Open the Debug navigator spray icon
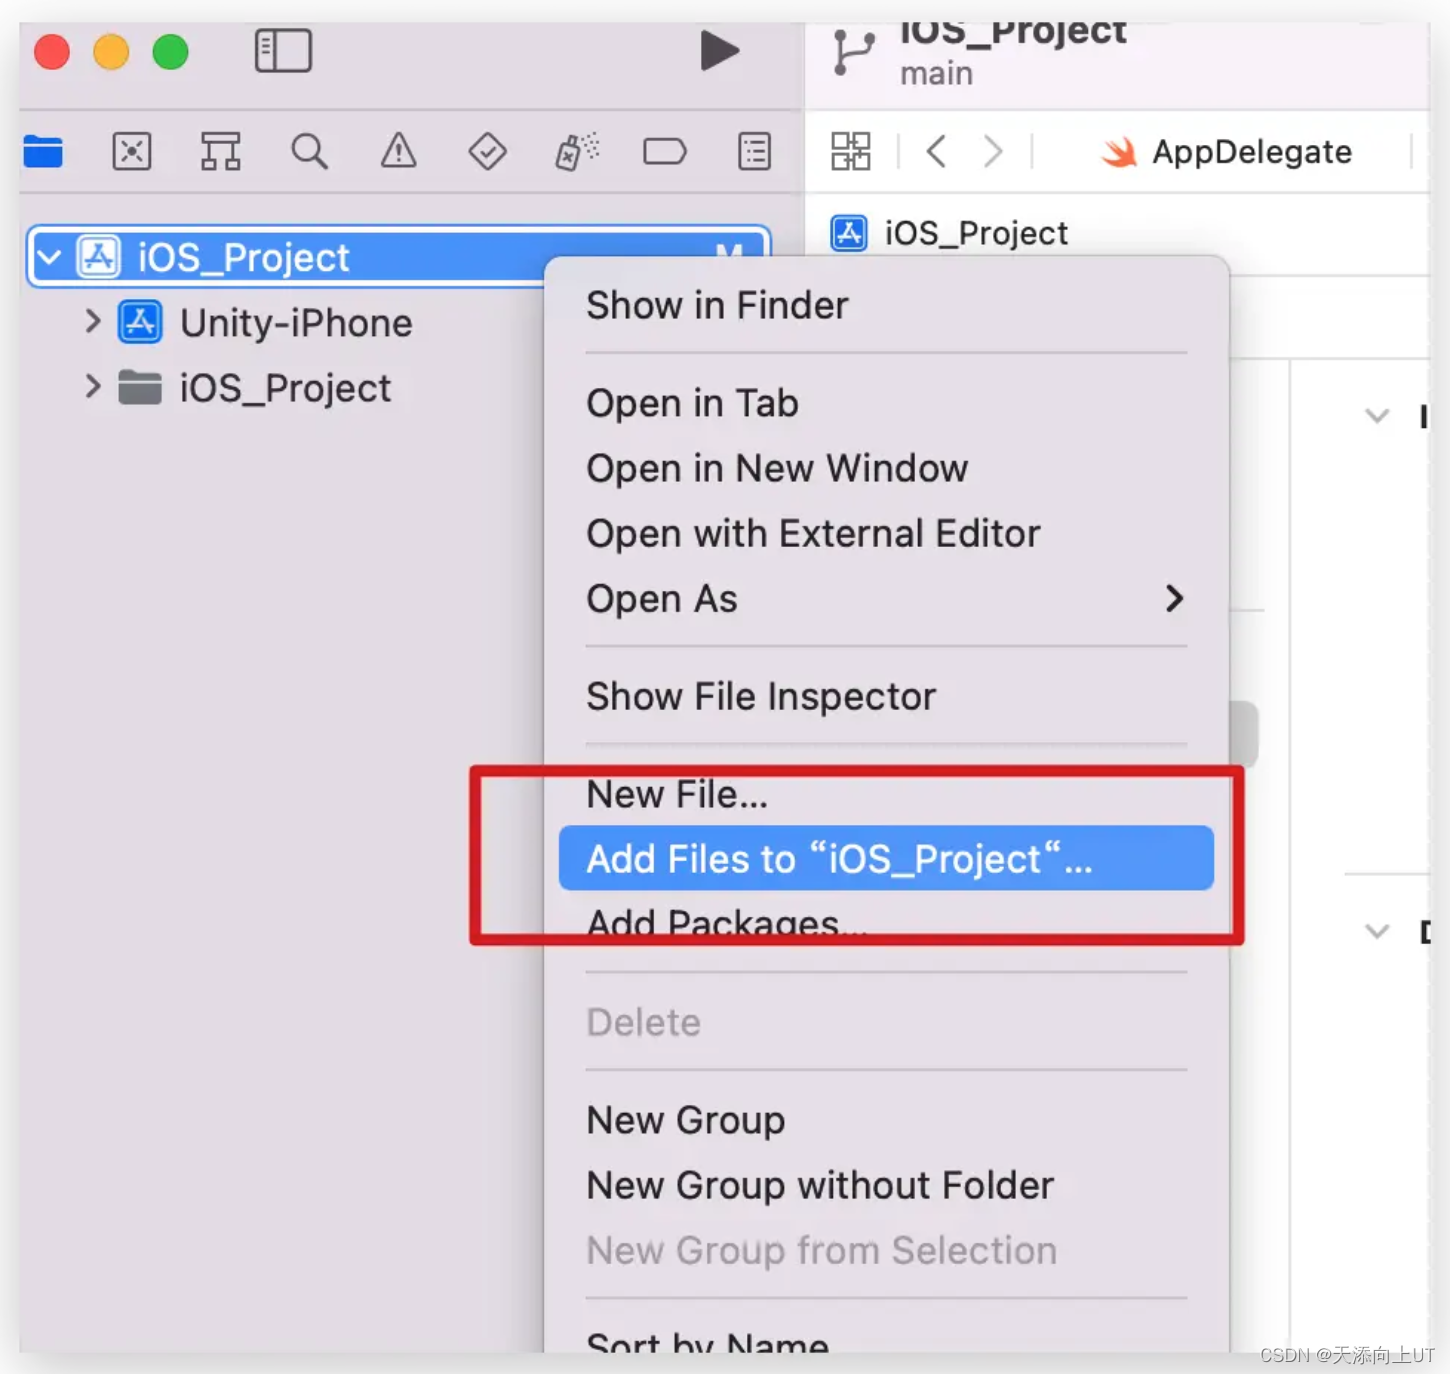1450x1374 pixels. 576,152
